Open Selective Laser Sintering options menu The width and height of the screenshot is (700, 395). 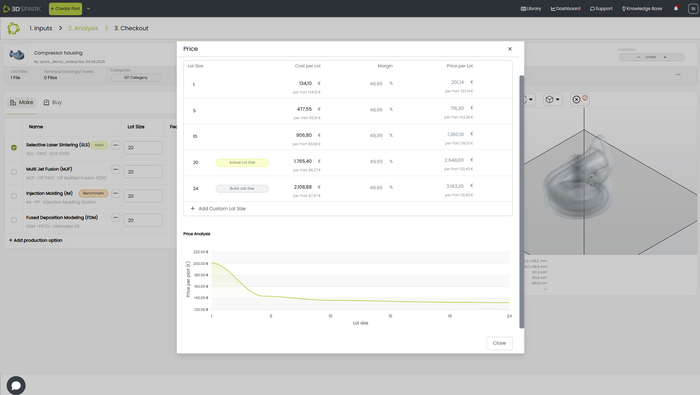(116, 145)
